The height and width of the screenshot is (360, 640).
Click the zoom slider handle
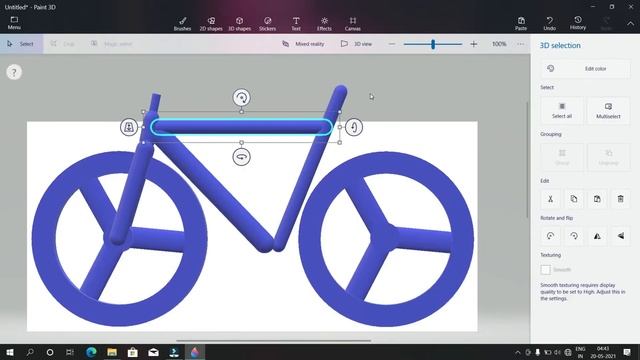point(433,44)
